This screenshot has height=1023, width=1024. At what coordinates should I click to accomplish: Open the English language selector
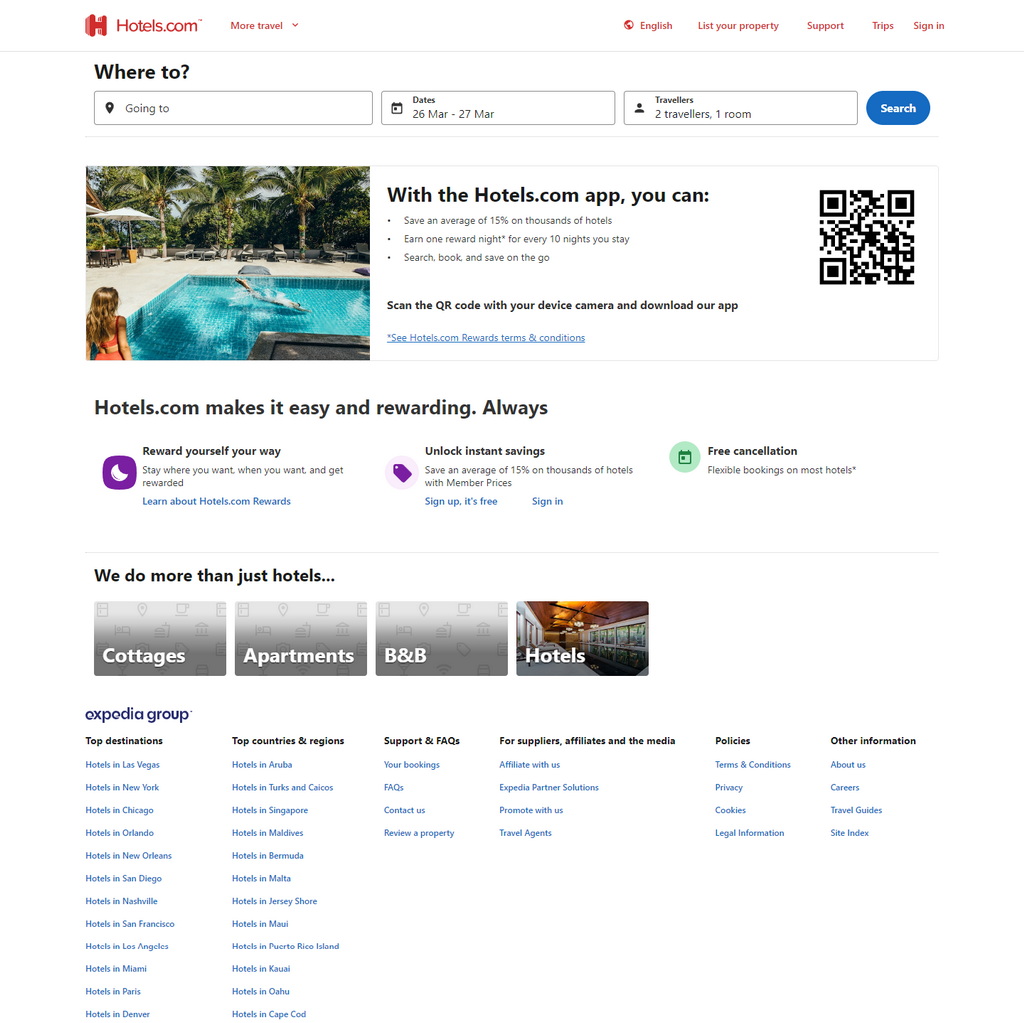coord(648,25)
